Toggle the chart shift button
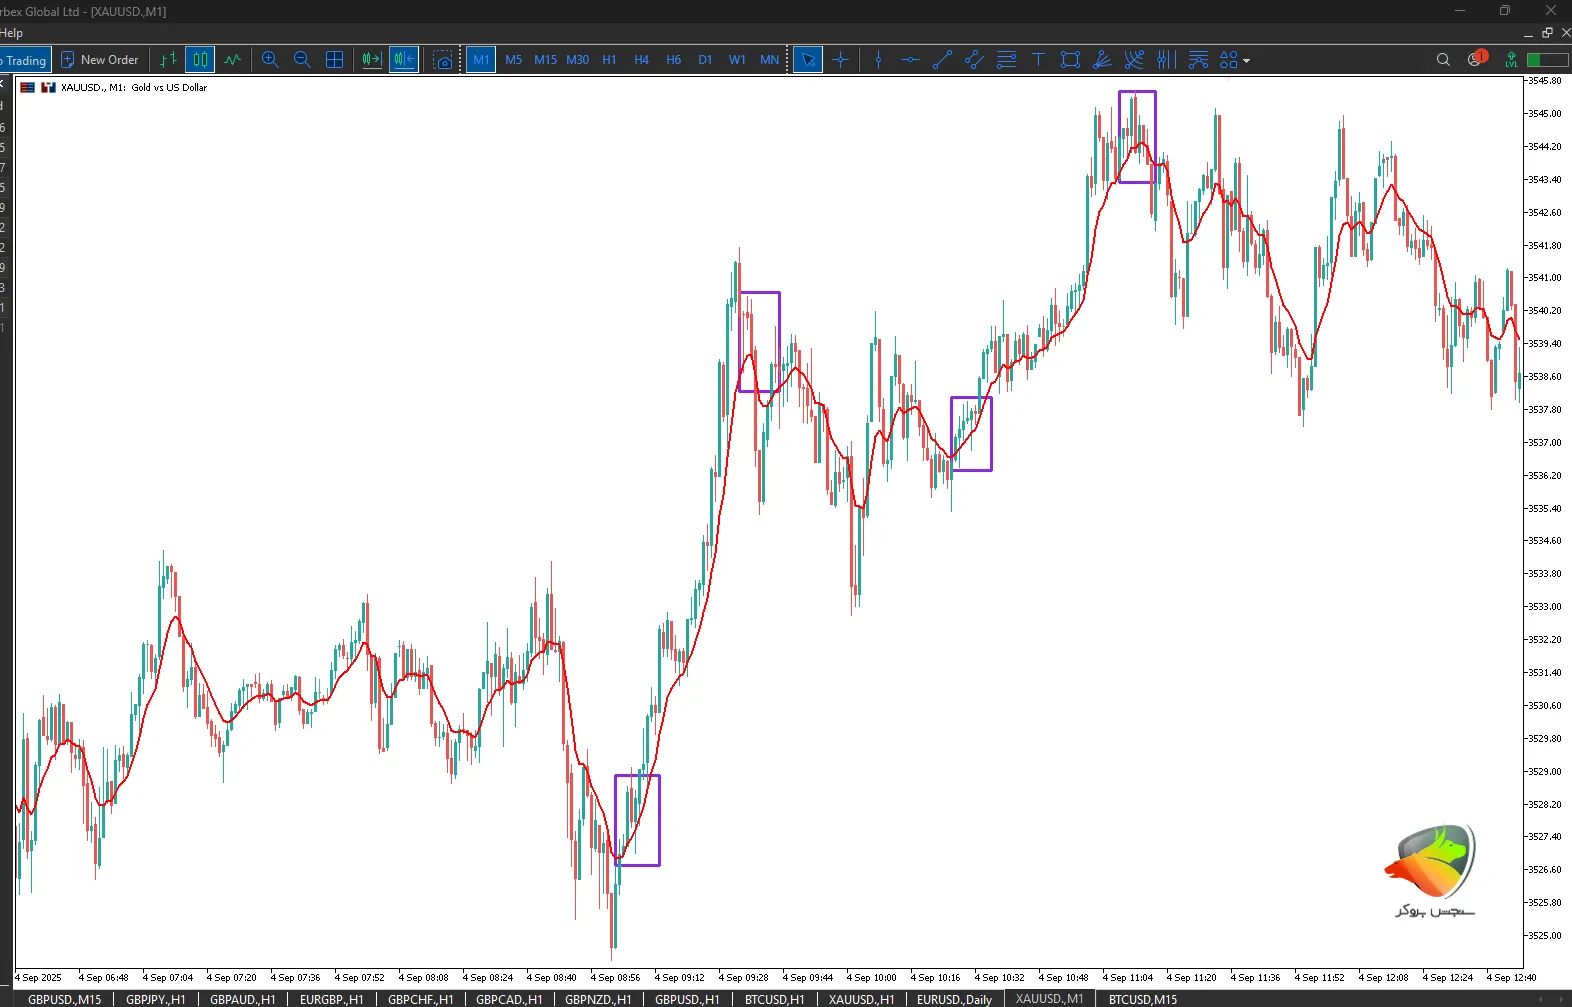The height and width of the screenshot is (1007, 1572). (x=404, y=60)
